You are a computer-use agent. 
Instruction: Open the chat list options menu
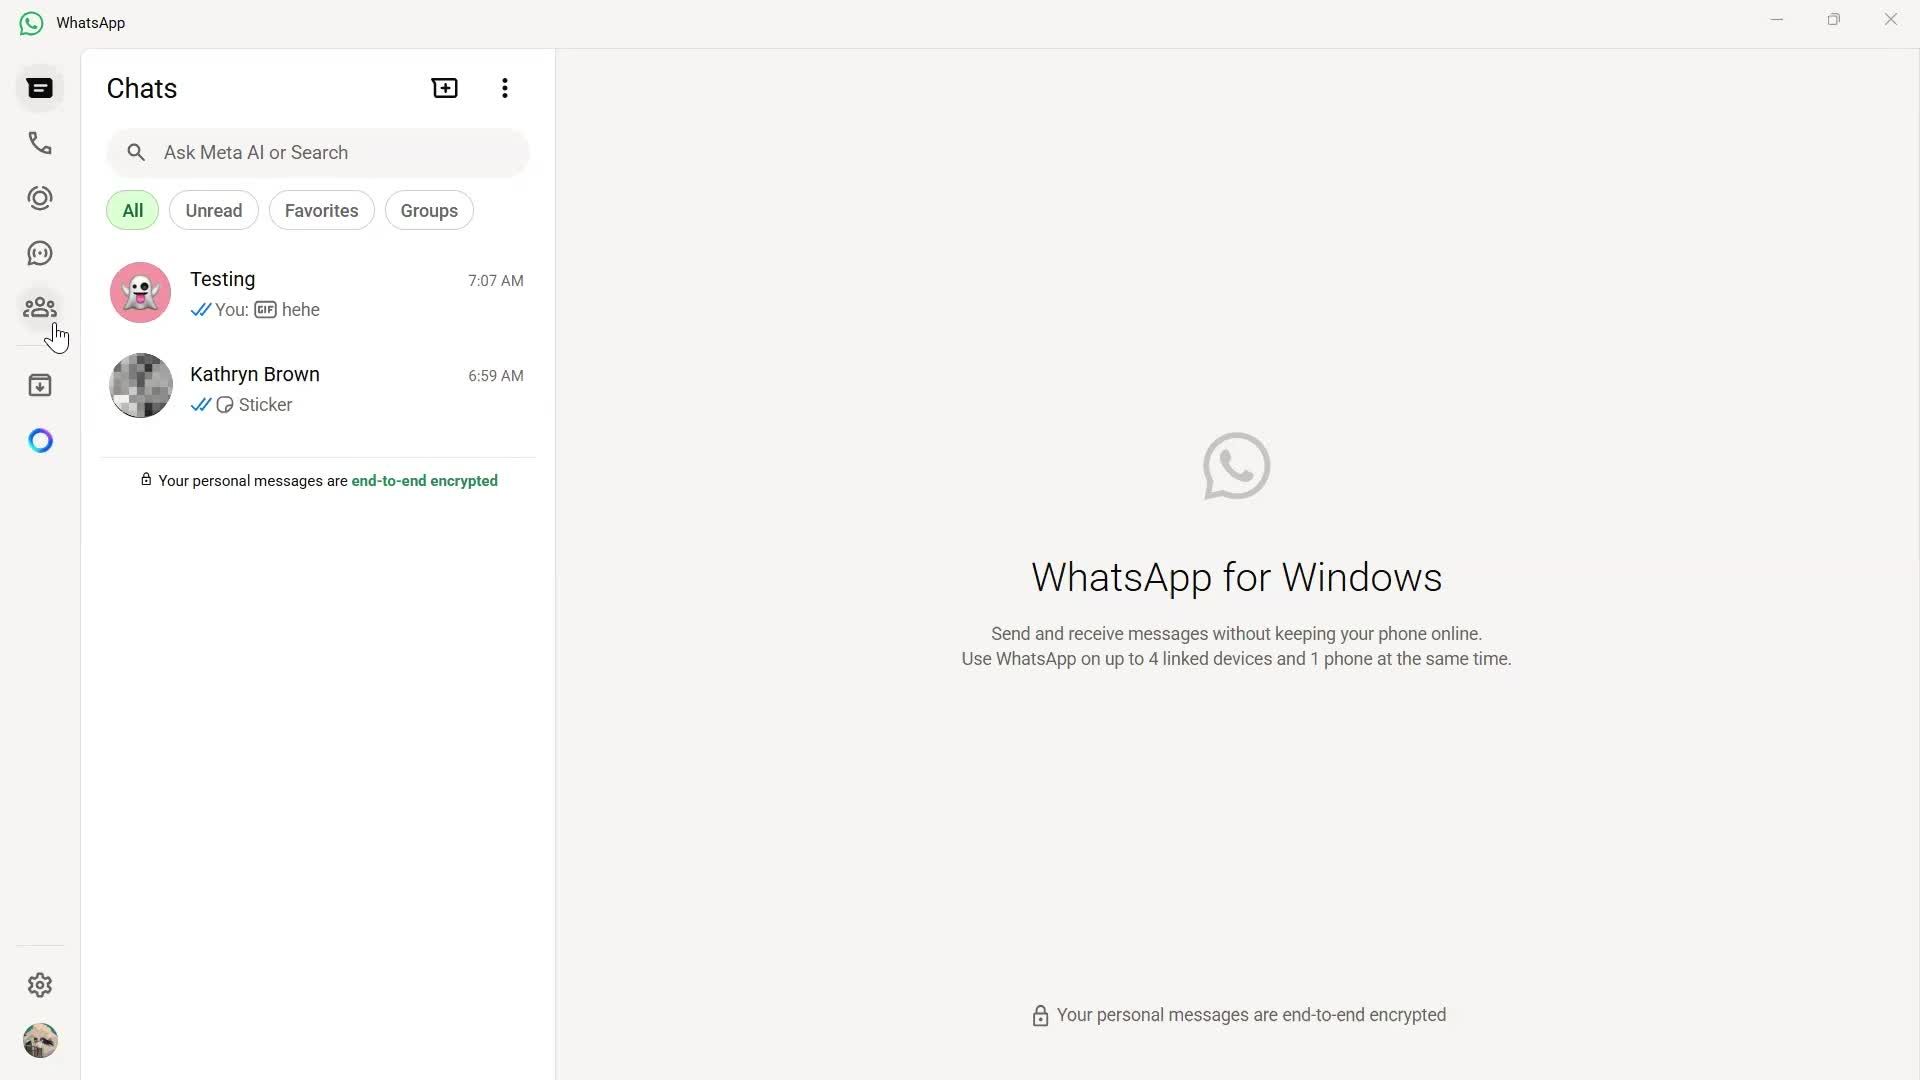pos(504,88)
